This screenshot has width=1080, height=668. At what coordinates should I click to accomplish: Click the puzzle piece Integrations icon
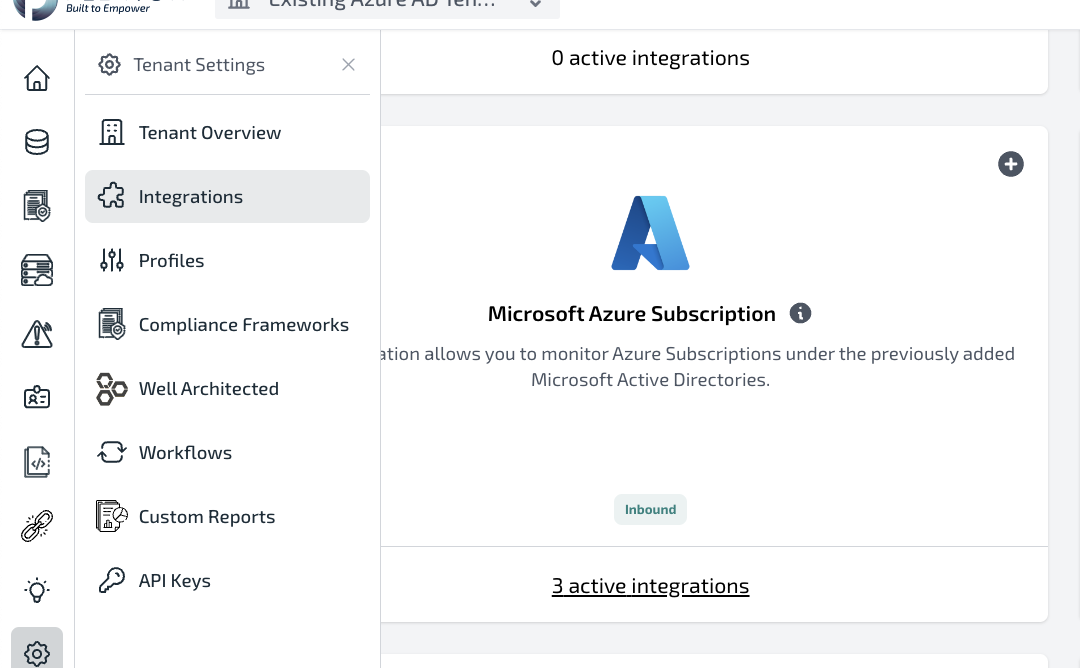tap(112, 196)
